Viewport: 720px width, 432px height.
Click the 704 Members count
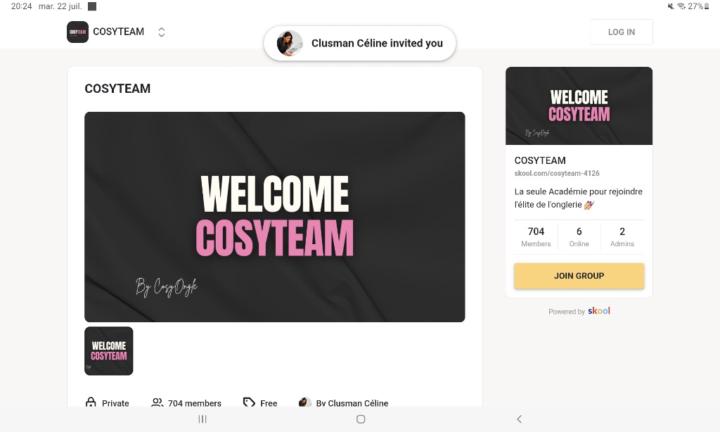pyautogui.click(x=536, y=236)
